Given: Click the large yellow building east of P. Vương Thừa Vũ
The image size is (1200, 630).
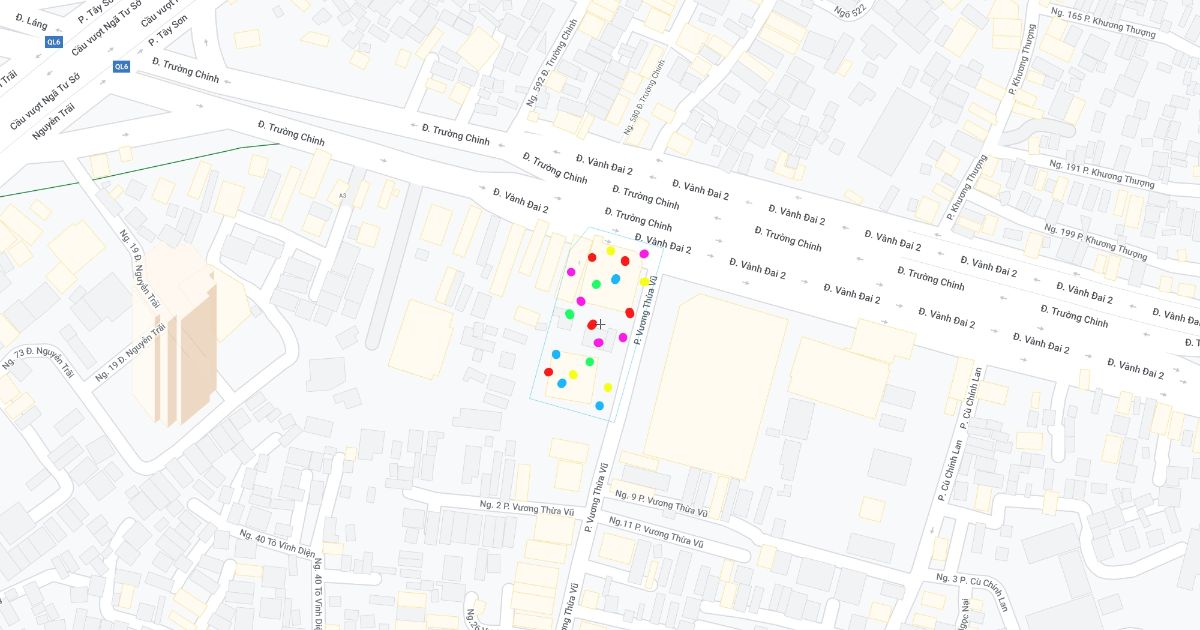Looking at the screenshot, I should click(x=716, y=385).
